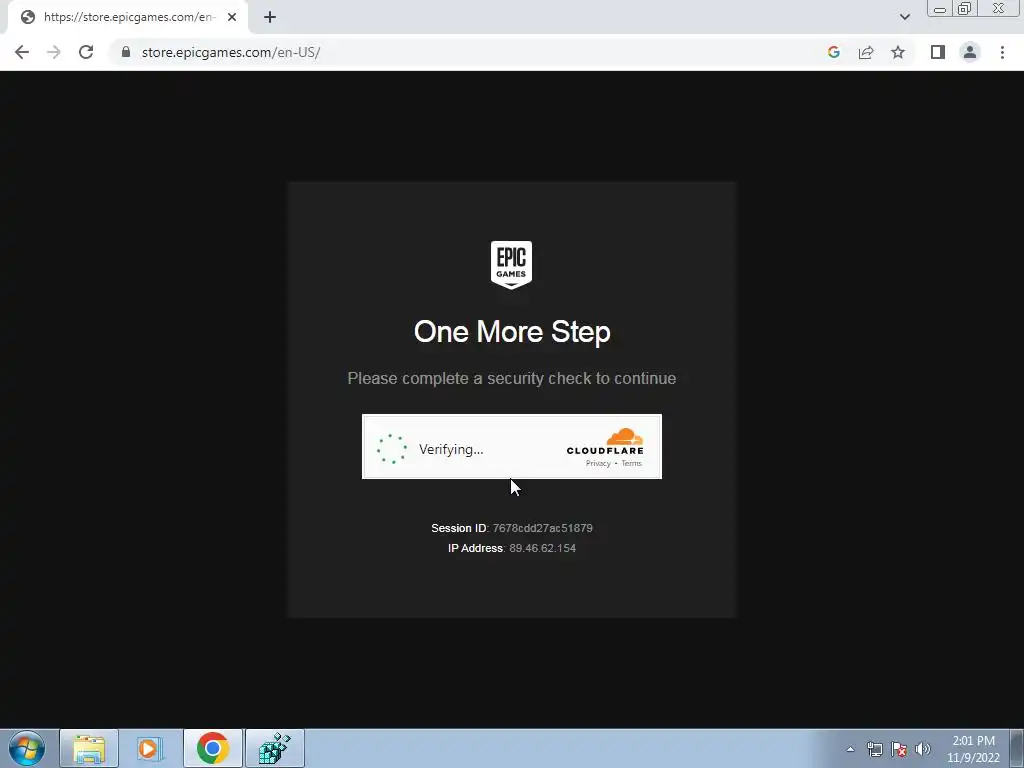Open the Windows Start menu
1024x768 pixels.
tap(27, 748)
